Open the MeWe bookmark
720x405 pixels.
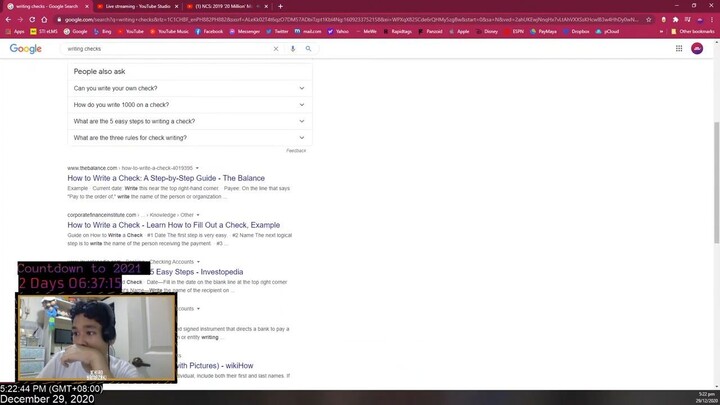click(366, 32)
